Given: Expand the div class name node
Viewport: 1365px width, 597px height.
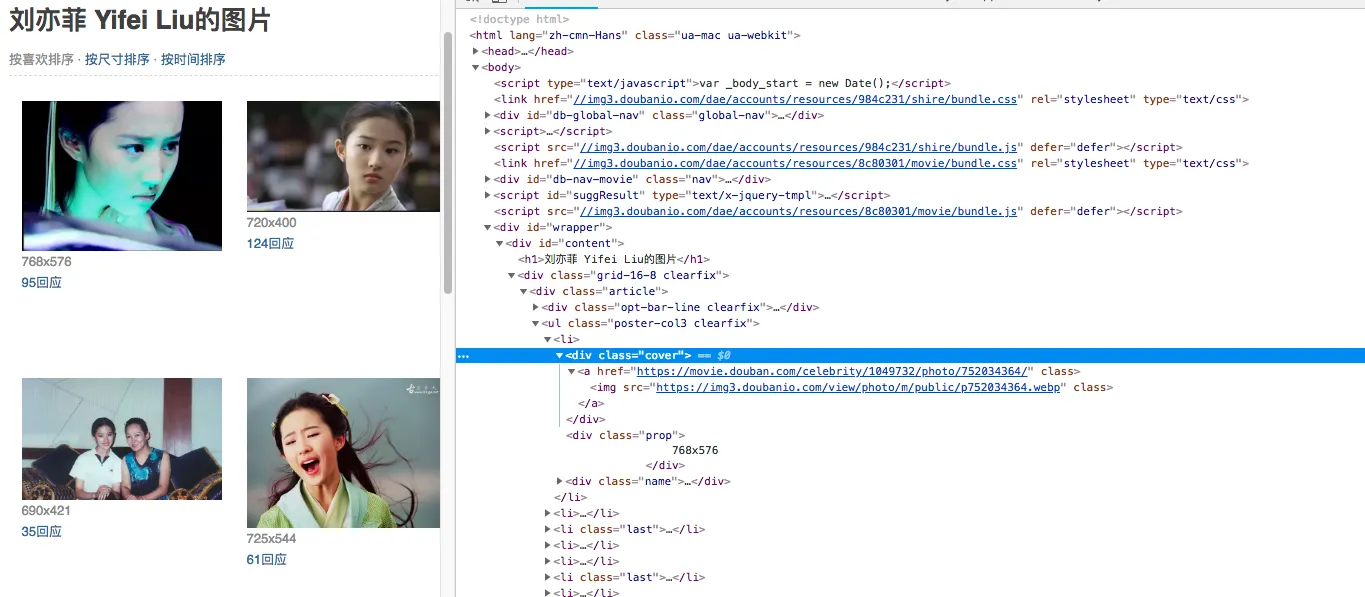Looking at the screenshot, I should (560, 481).
